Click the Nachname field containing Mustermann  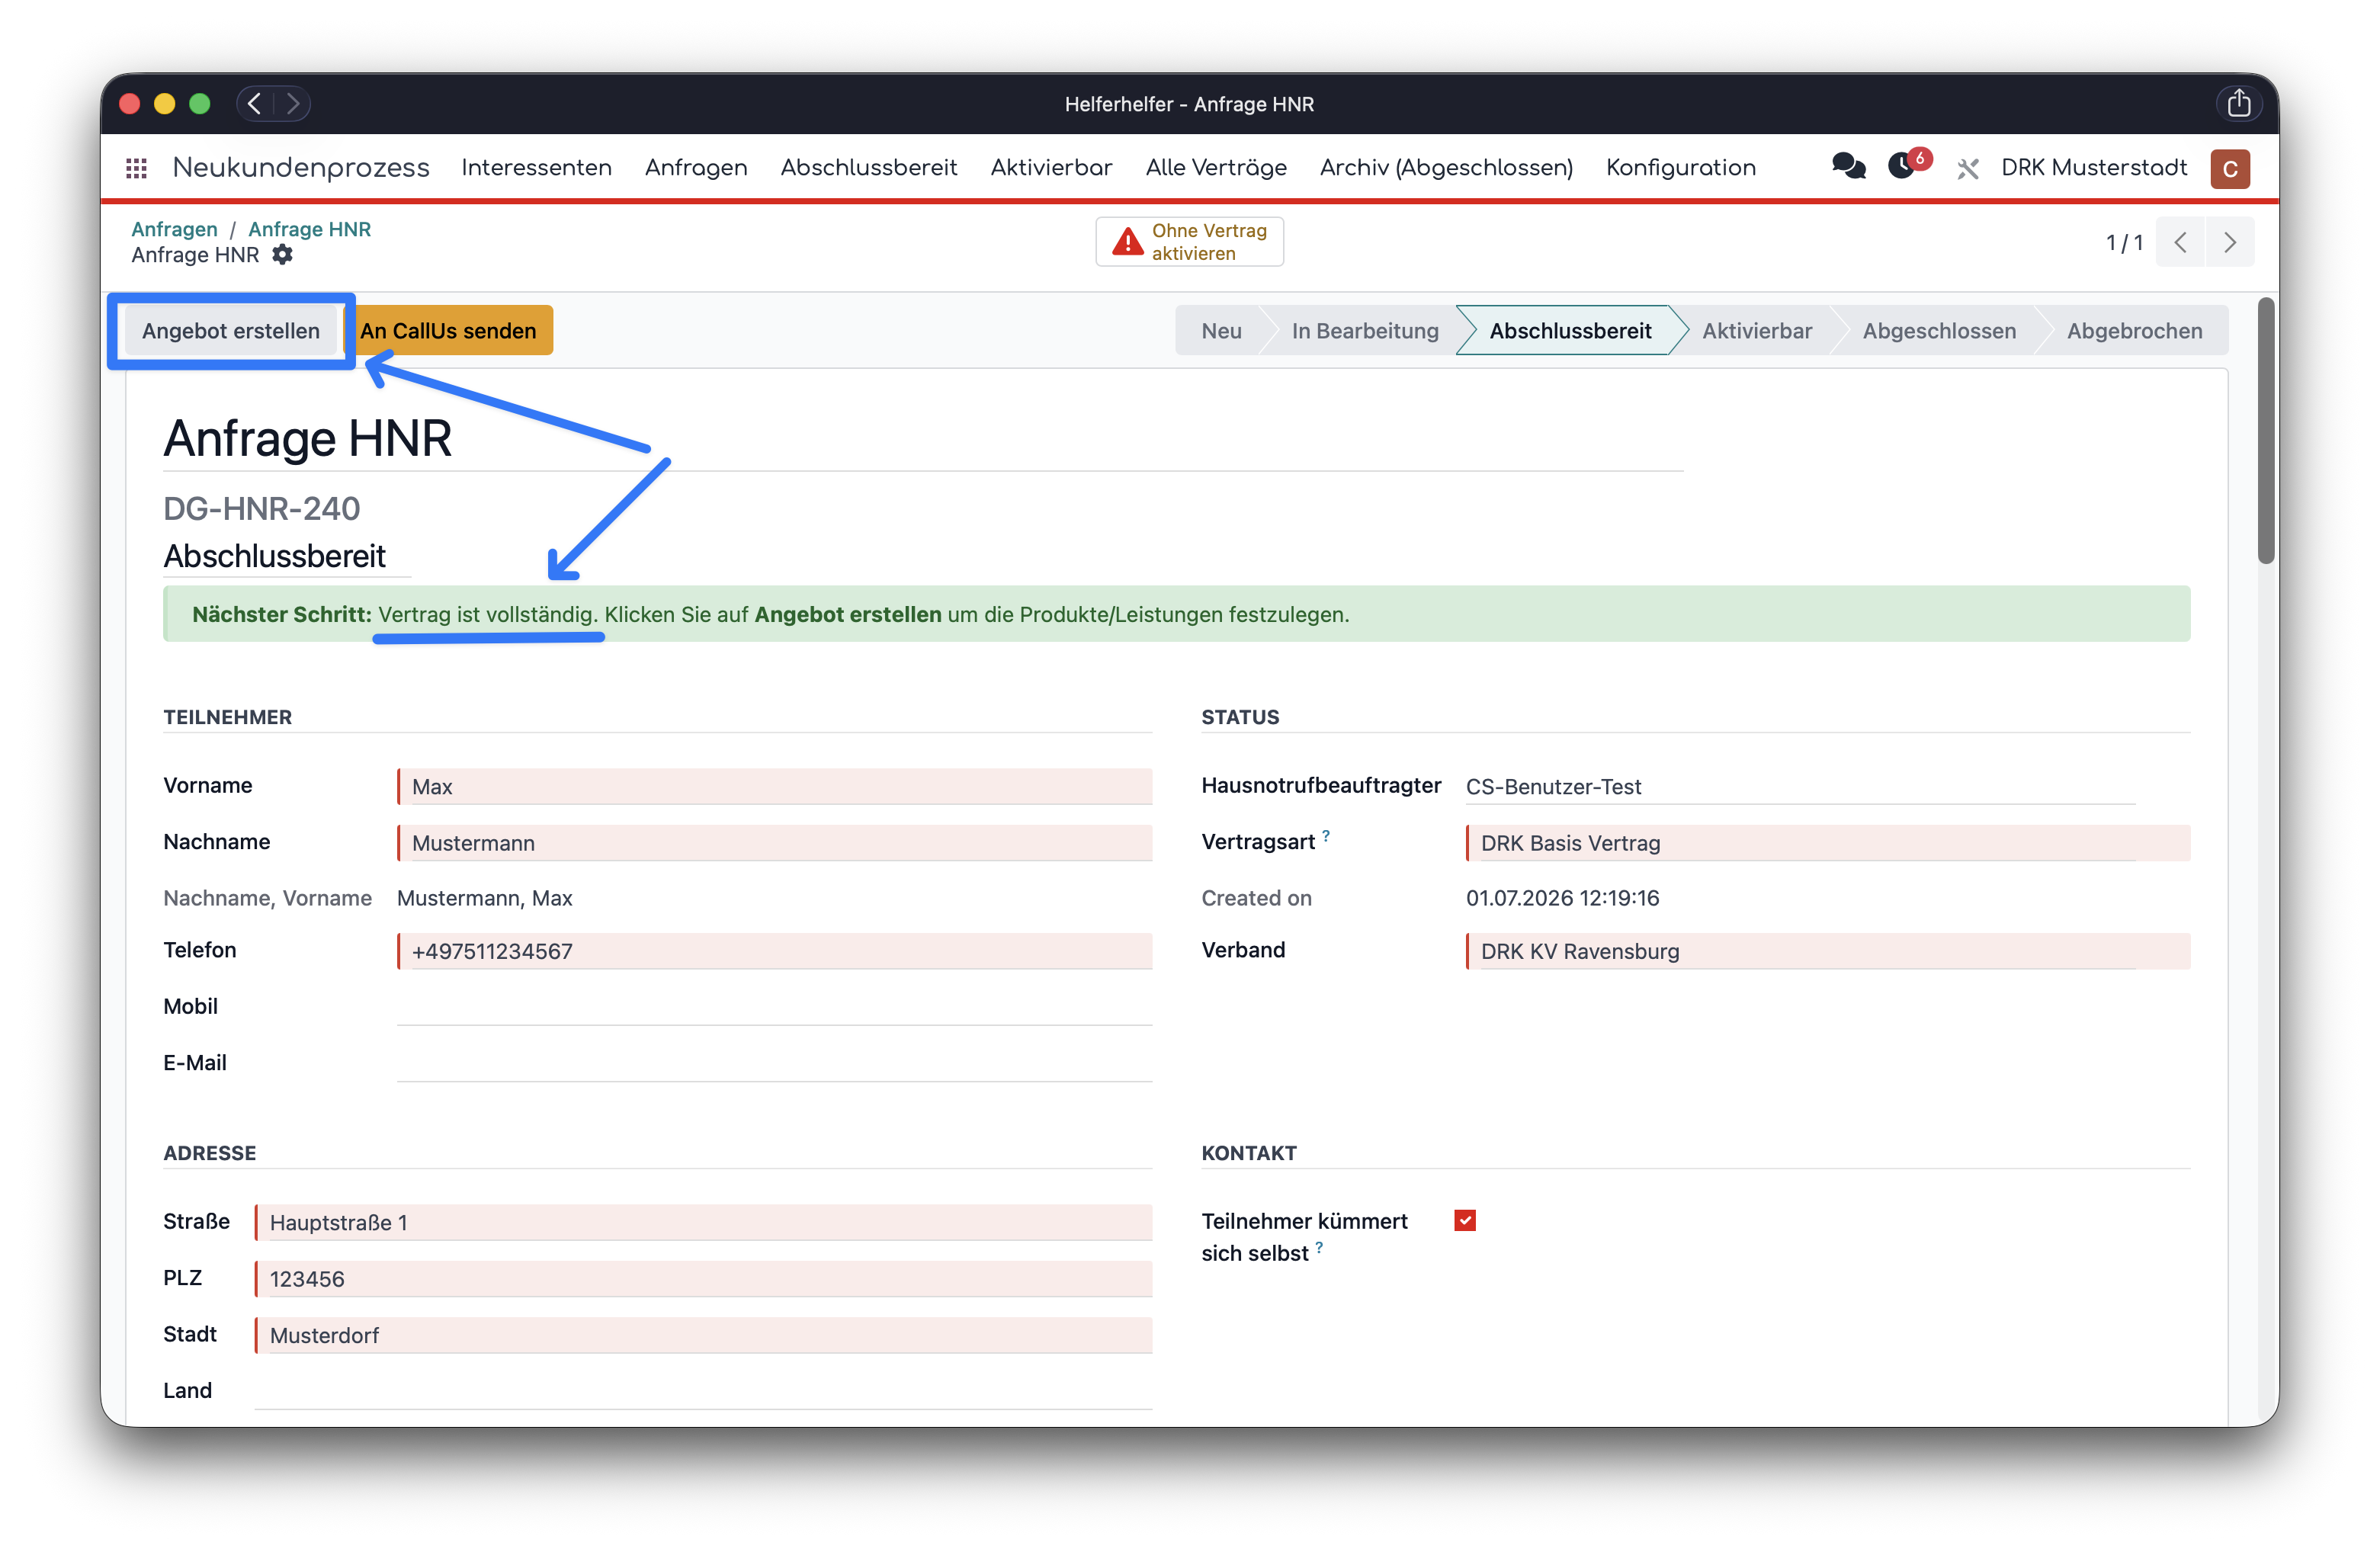point(775,842)
